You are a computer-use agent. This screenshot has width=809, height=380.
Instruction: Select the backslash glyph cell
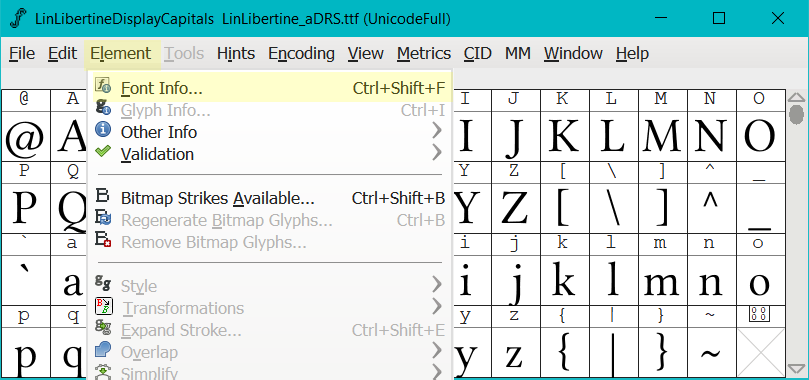click(x=614, y=208)
